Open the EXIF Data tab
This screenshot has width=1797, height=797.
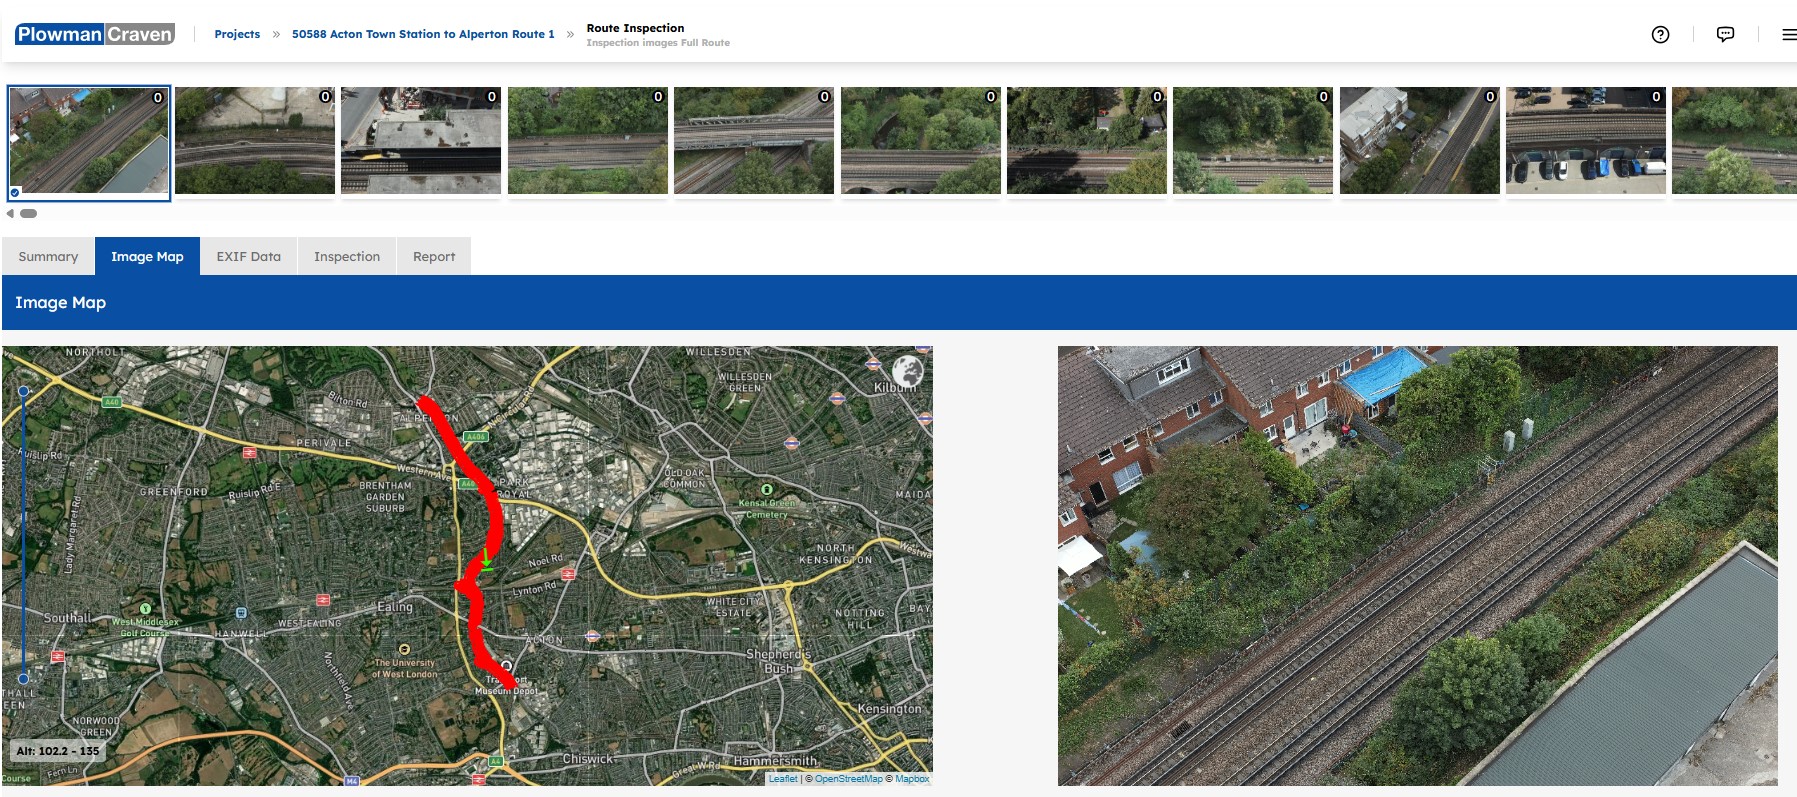click(248, 257)
